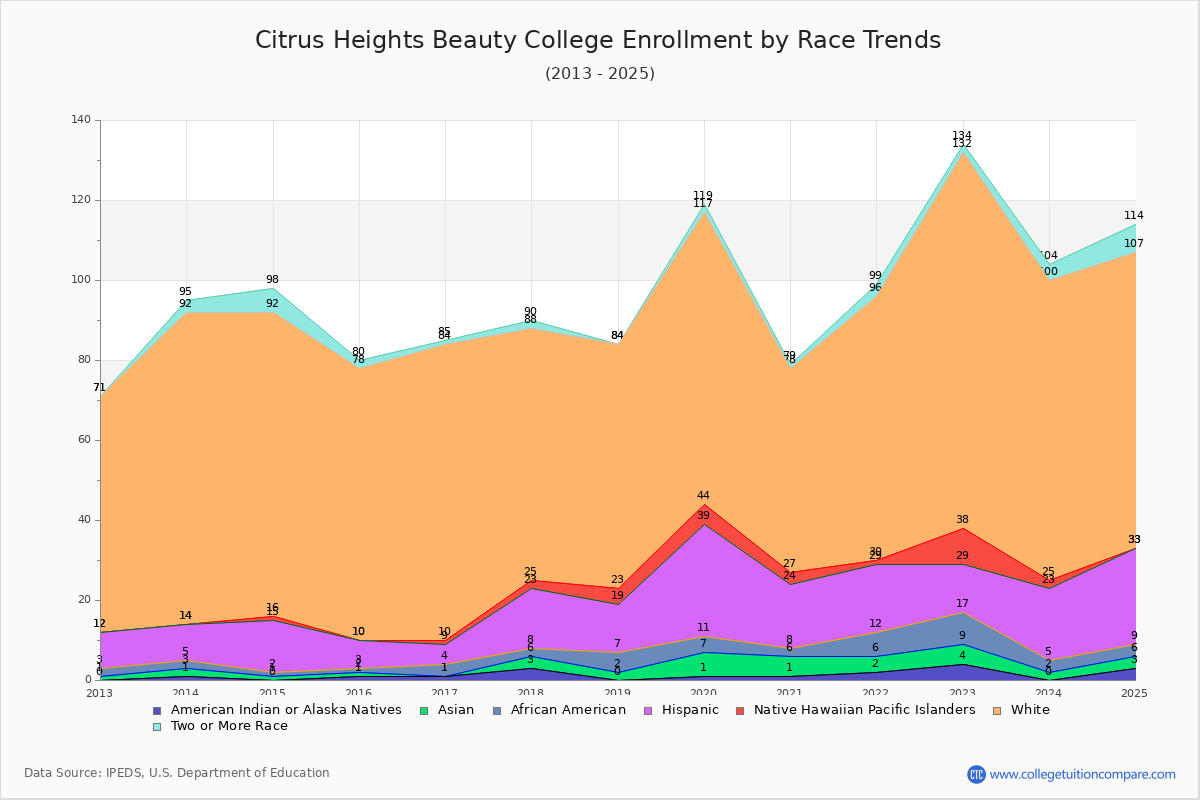Toggle the African American legend color swatch
Image resolution: width=1200 pixels, height=800 pixels.
click(497, 710)
